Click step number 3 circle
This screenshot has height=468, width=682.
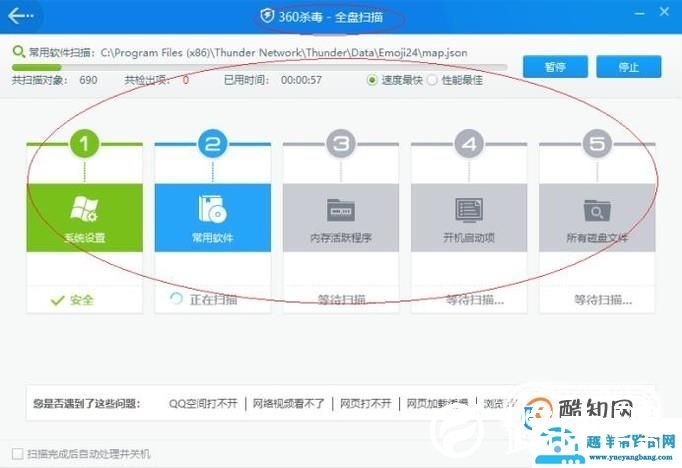coord(341,144)
